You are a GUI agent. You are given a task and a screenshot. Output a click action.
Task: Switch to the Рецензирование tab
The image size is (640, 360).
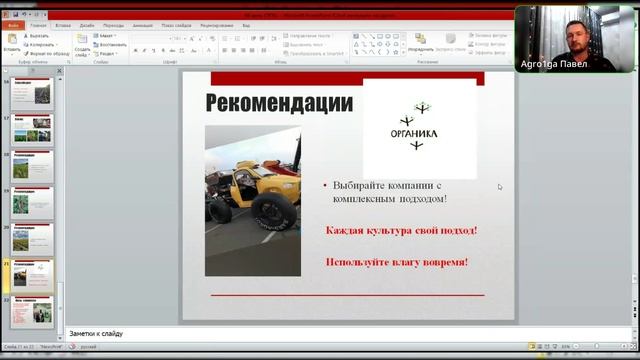217,25
